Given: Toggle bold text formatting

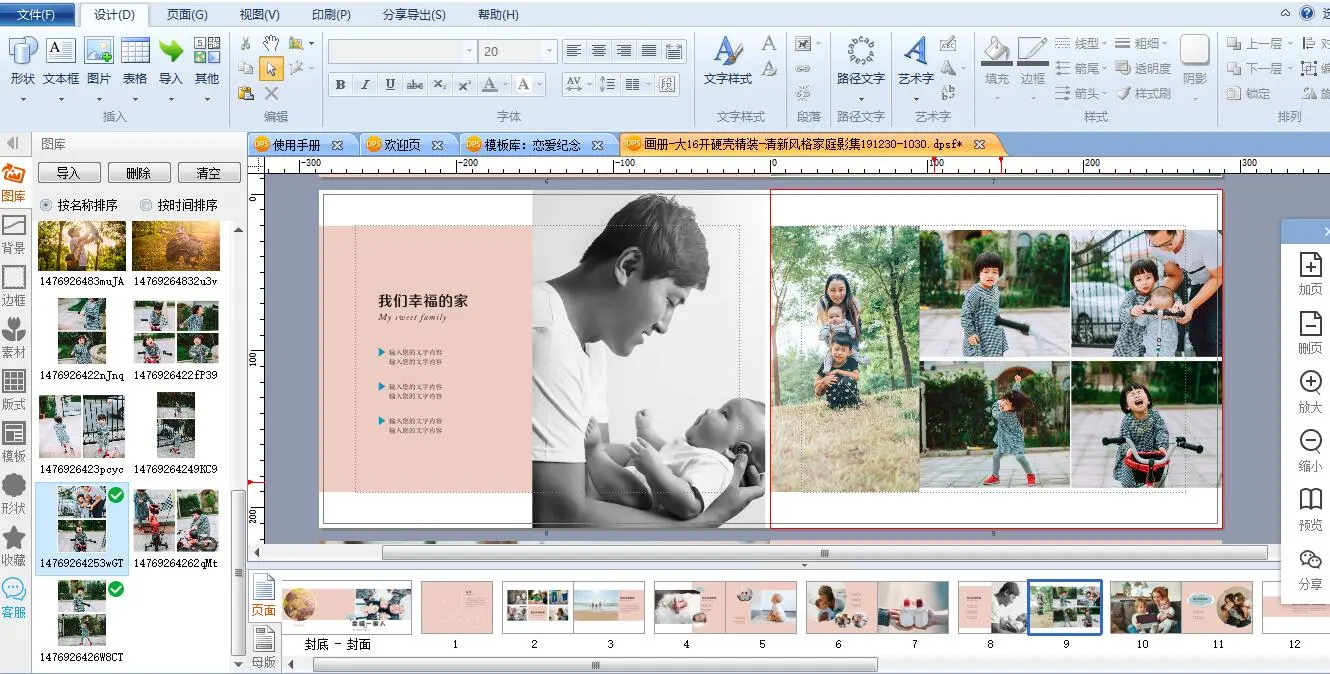Looking at the screenshot, I should point(340,85).
